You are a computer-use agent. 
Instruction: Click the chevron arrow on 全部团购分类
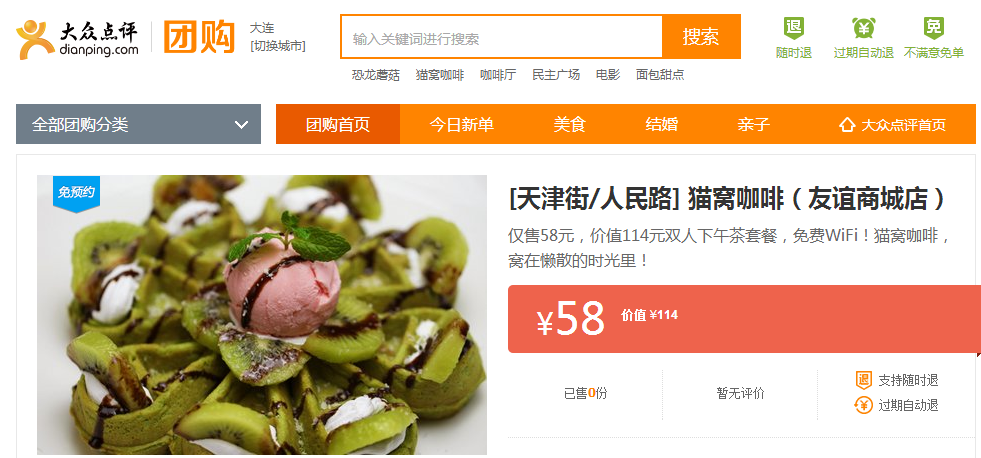click(241, 125)
